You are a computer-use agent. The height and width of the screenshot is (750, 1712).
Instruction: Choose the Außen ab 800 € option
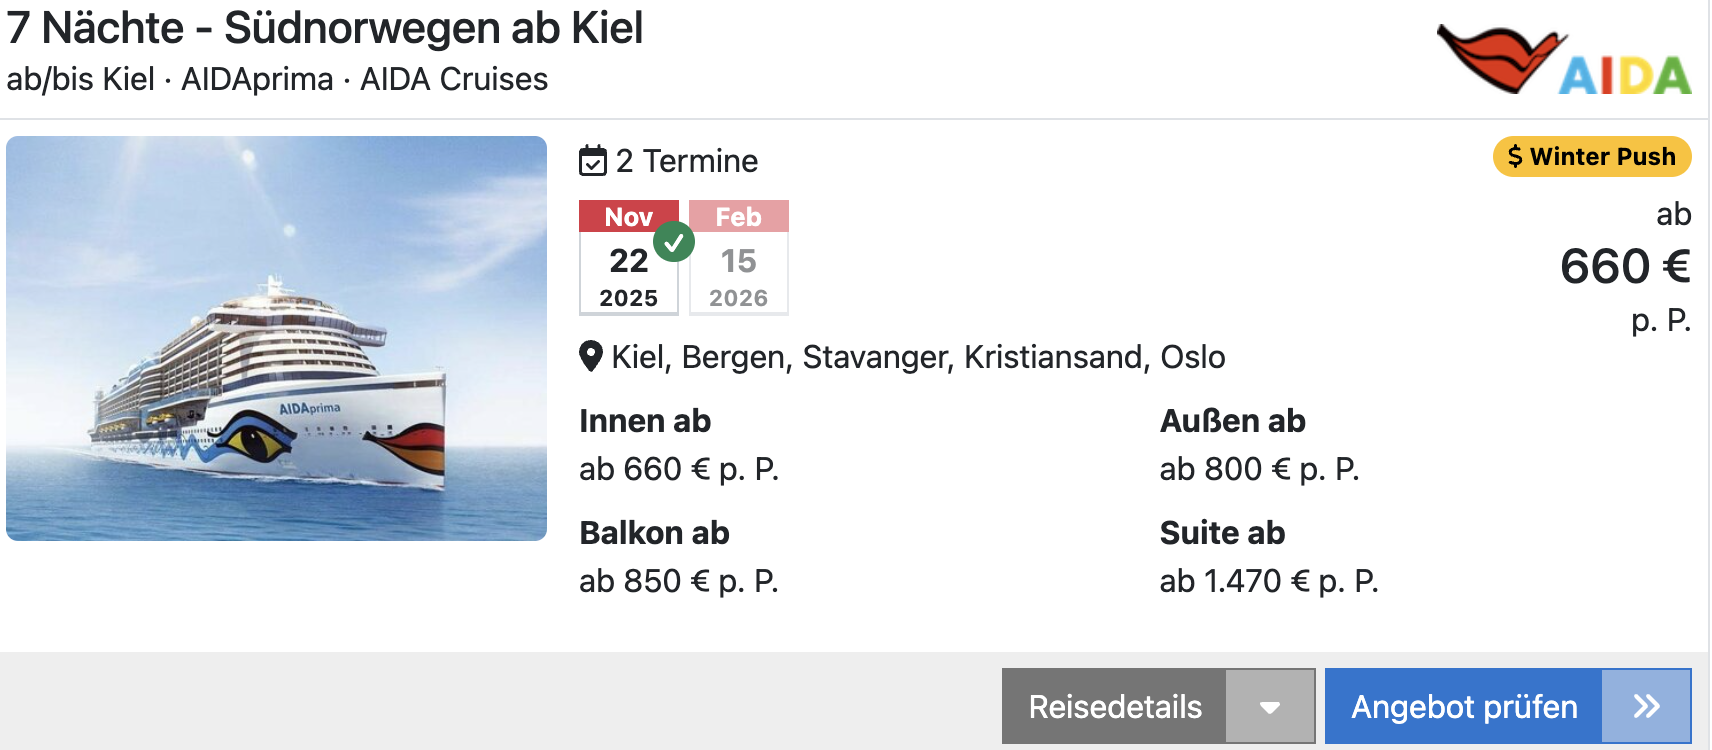tap(1260, 445)
